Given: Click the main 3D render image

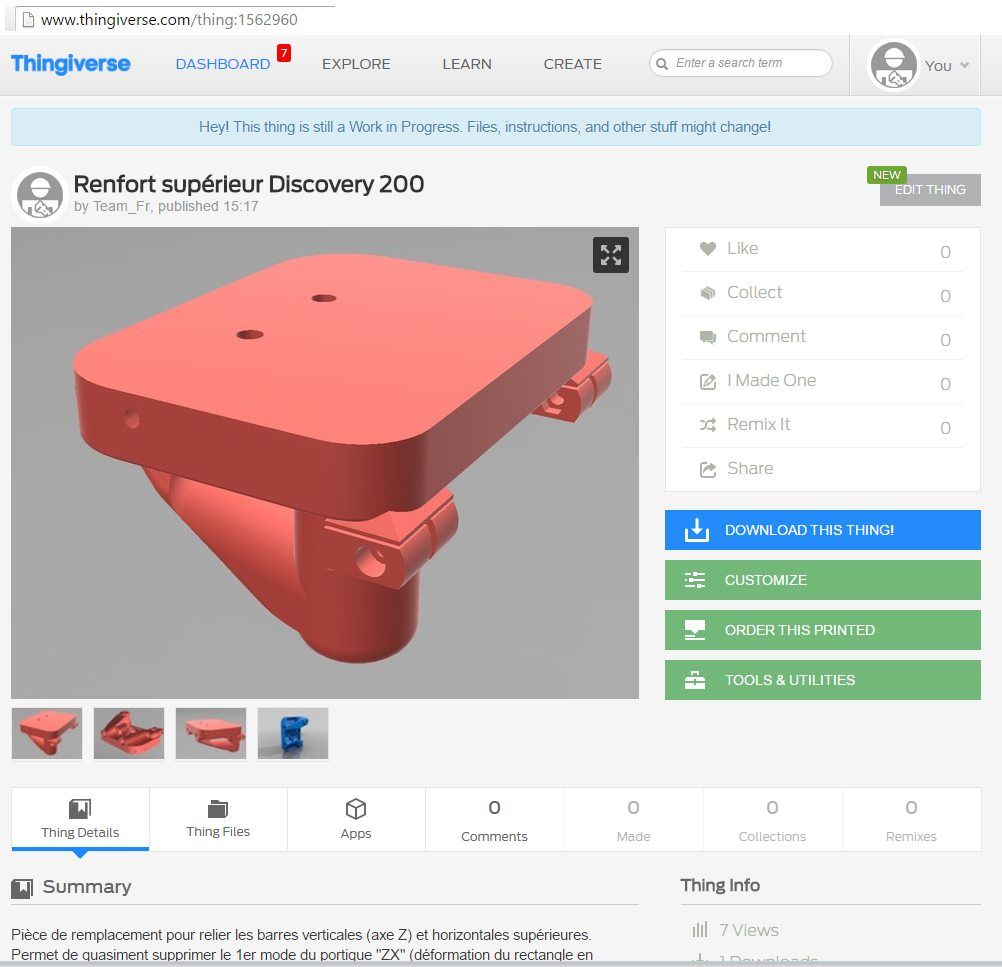Looking at the screenshot, I should click(325, 463).
